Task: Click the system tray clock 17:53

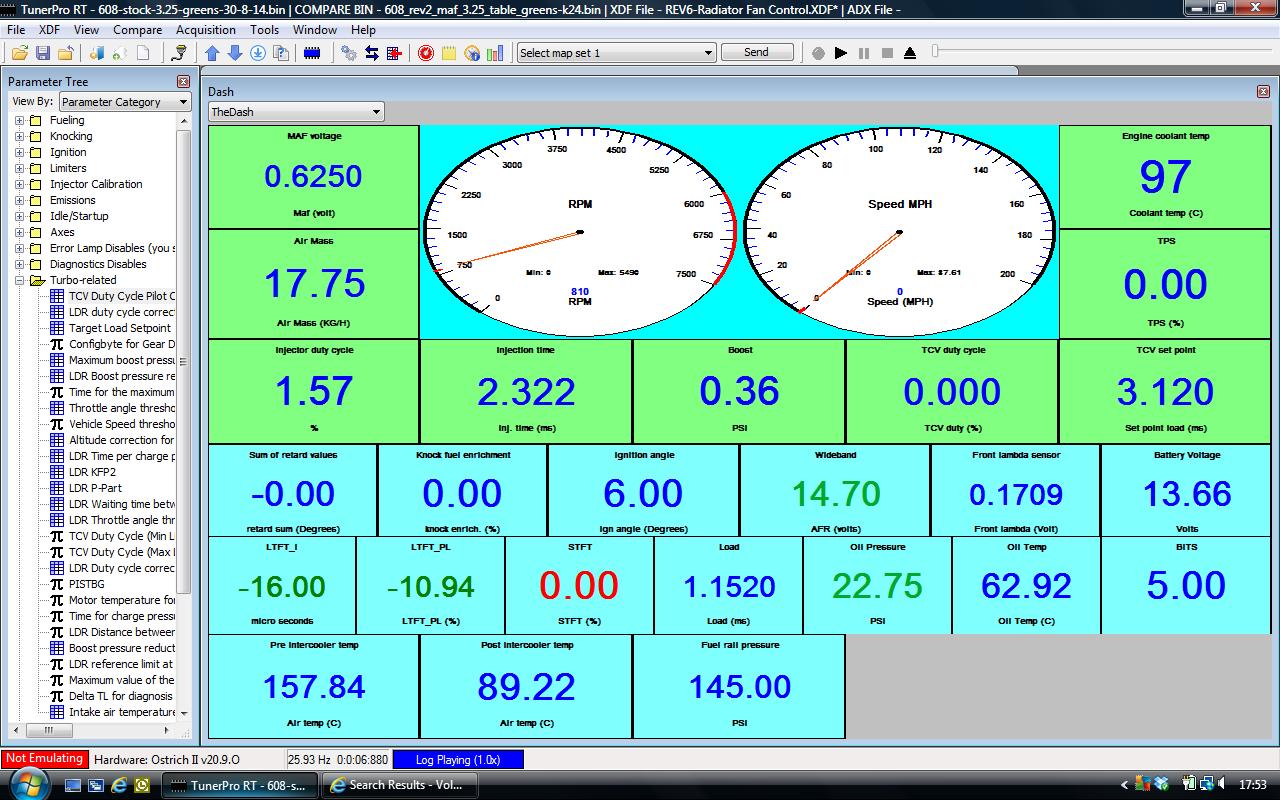Action: coord(1252,785)
